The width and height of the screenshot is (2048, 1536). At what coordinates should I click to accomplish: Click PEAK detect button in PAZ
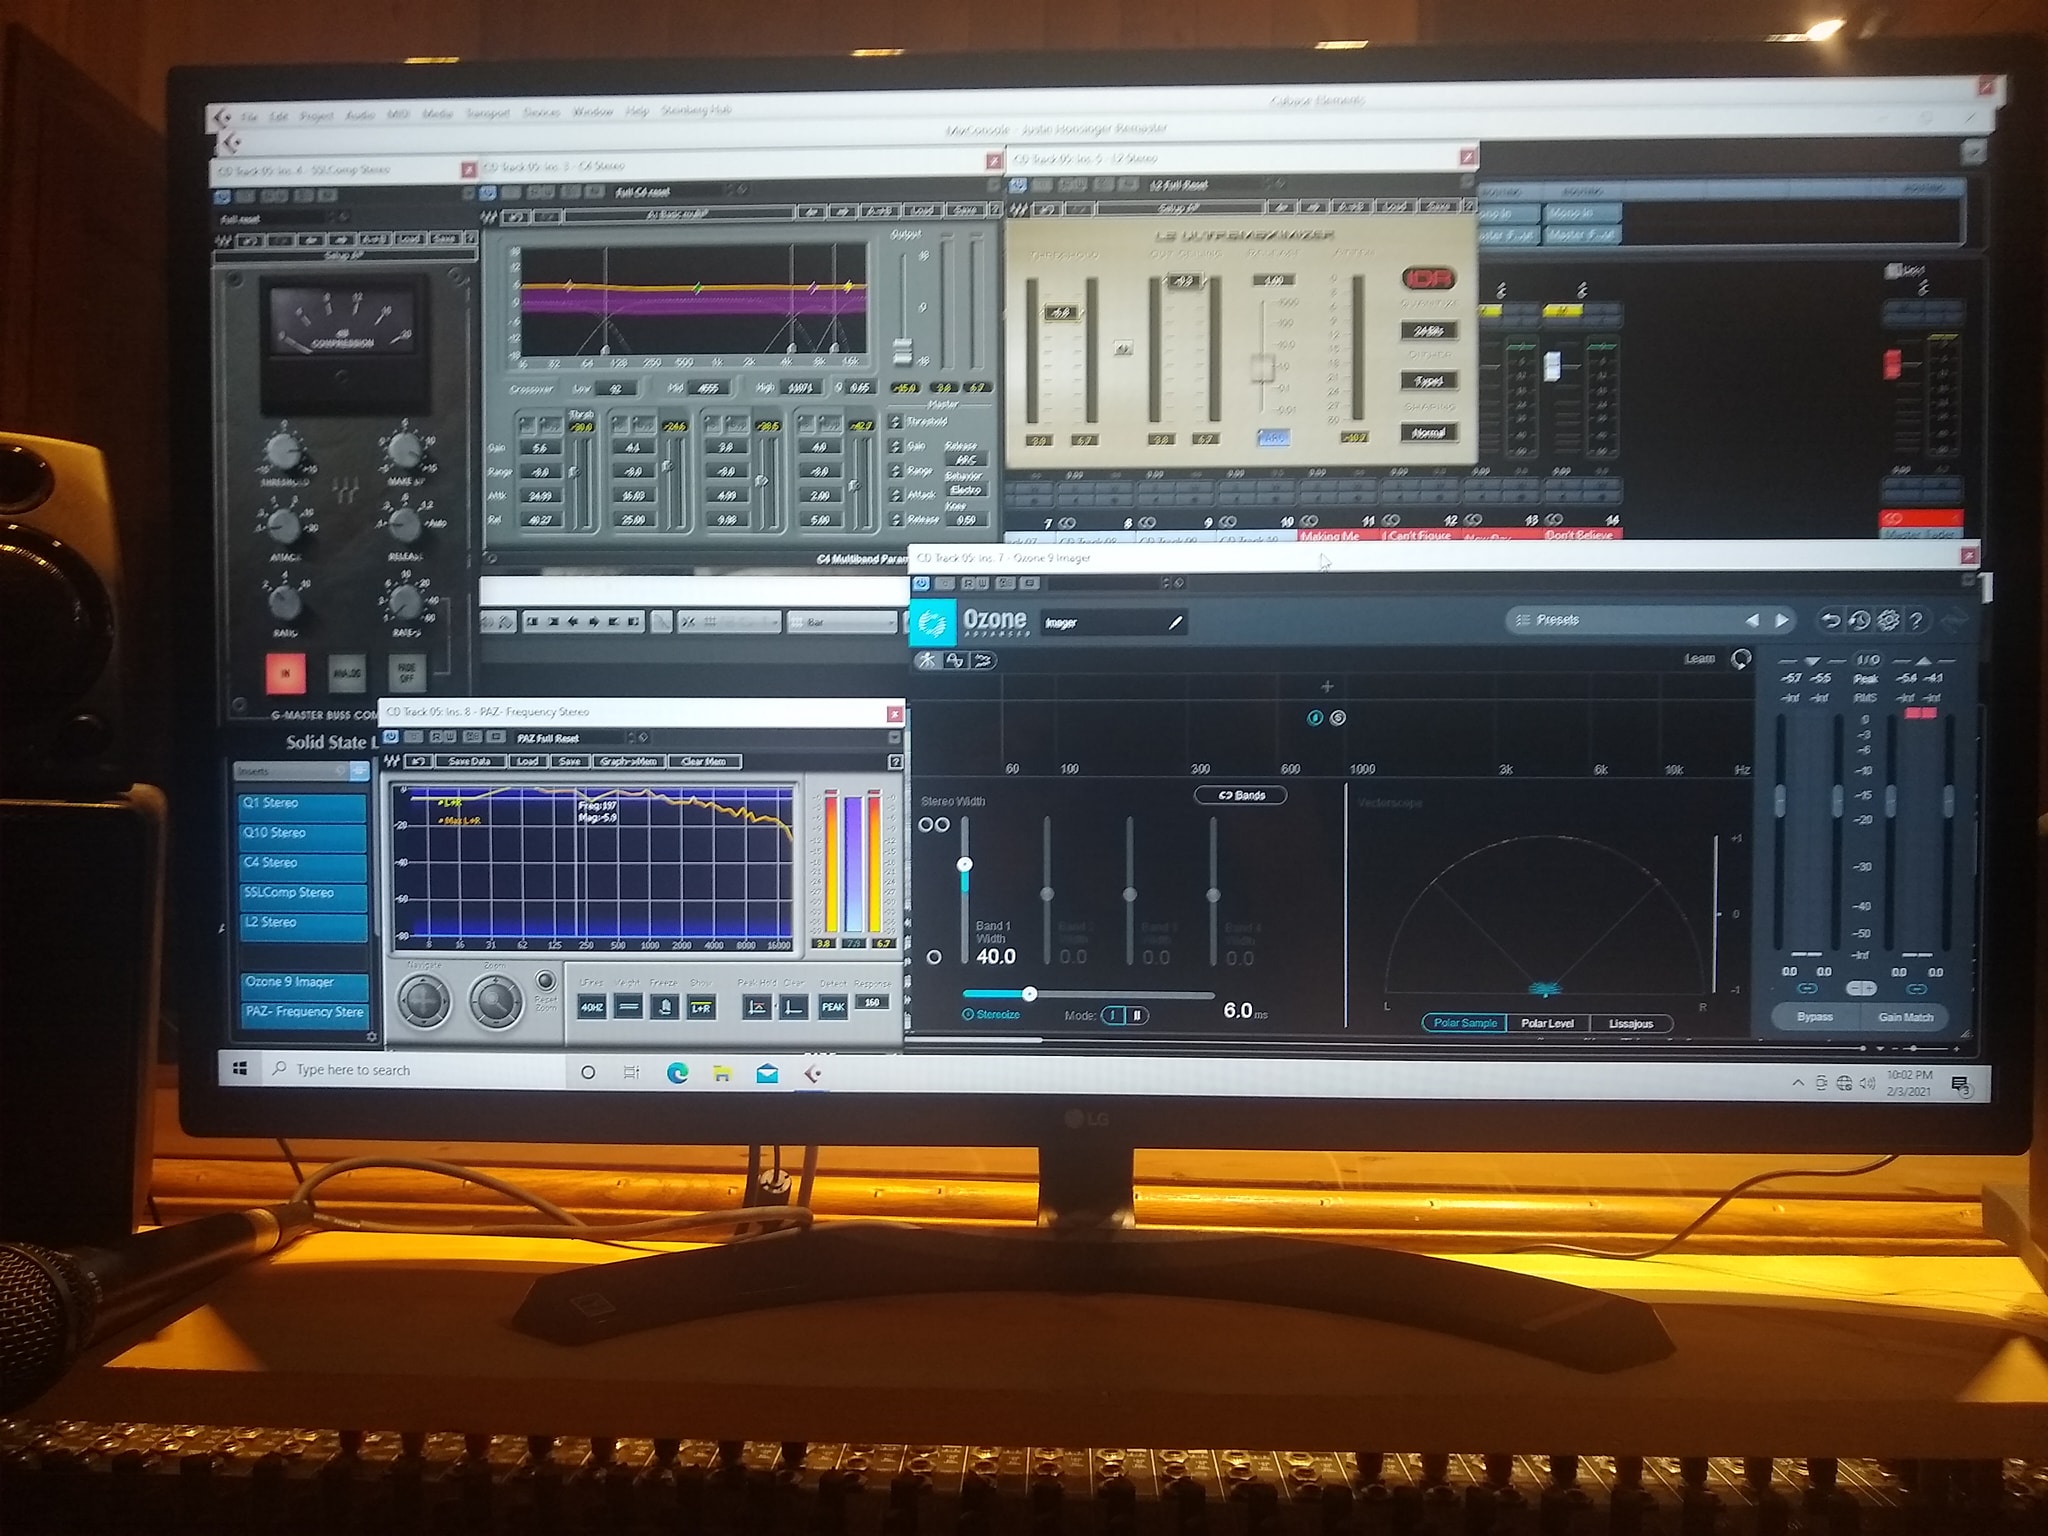pyautogui.click(x=833, y=1007)
